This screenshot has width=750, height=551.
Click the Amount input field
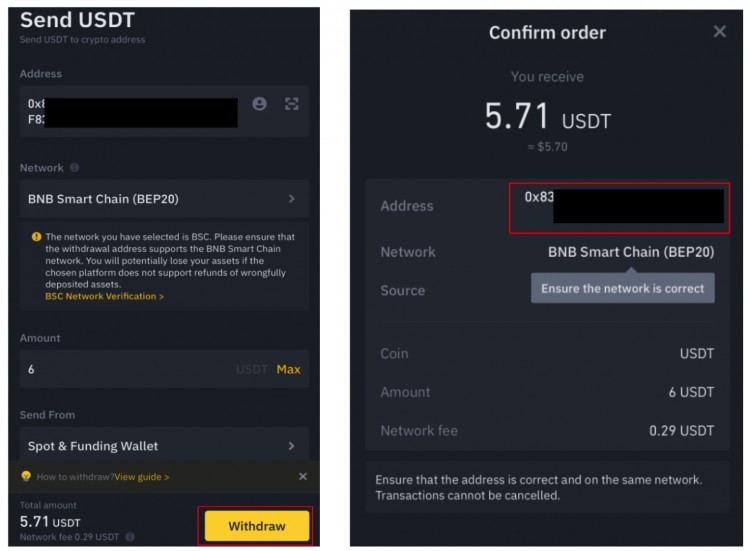[x=164, y=369]
